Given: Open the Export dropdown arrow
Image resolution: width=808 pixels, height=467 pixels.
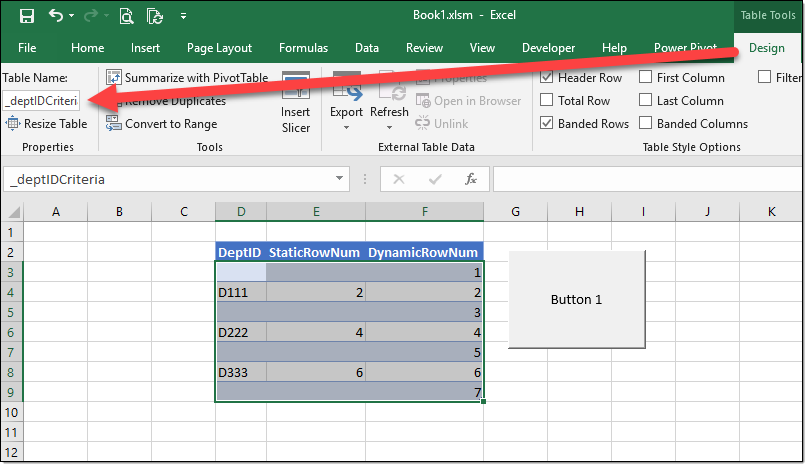Looking at the screenshot, I should 346,127.
